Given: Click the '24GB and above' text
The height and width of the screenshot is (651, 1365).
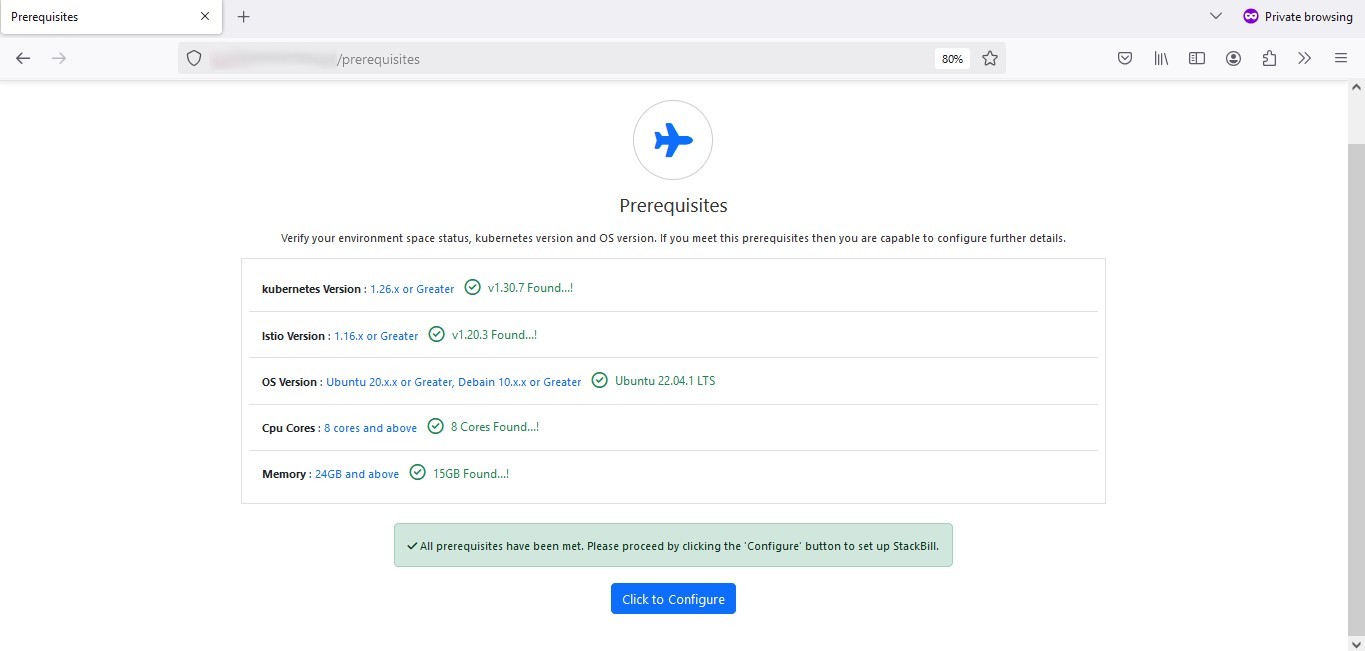Looking at the screenshot, I should point(357,474).
